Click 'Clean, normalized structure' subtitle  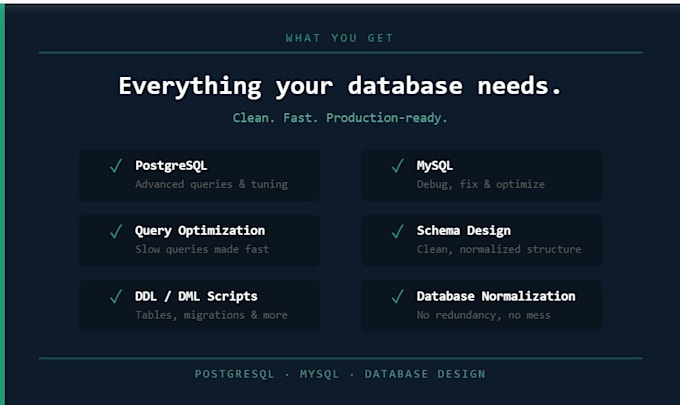499,249
